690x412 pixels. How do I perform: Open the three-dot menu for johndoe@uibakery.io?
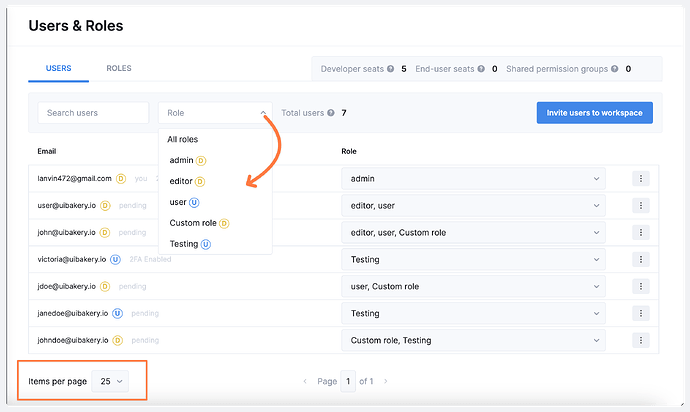641,340
